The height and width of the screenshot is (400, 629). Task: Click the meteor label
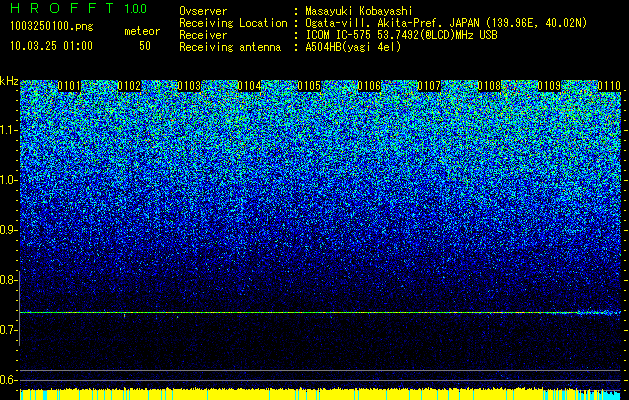click(142, 31)
